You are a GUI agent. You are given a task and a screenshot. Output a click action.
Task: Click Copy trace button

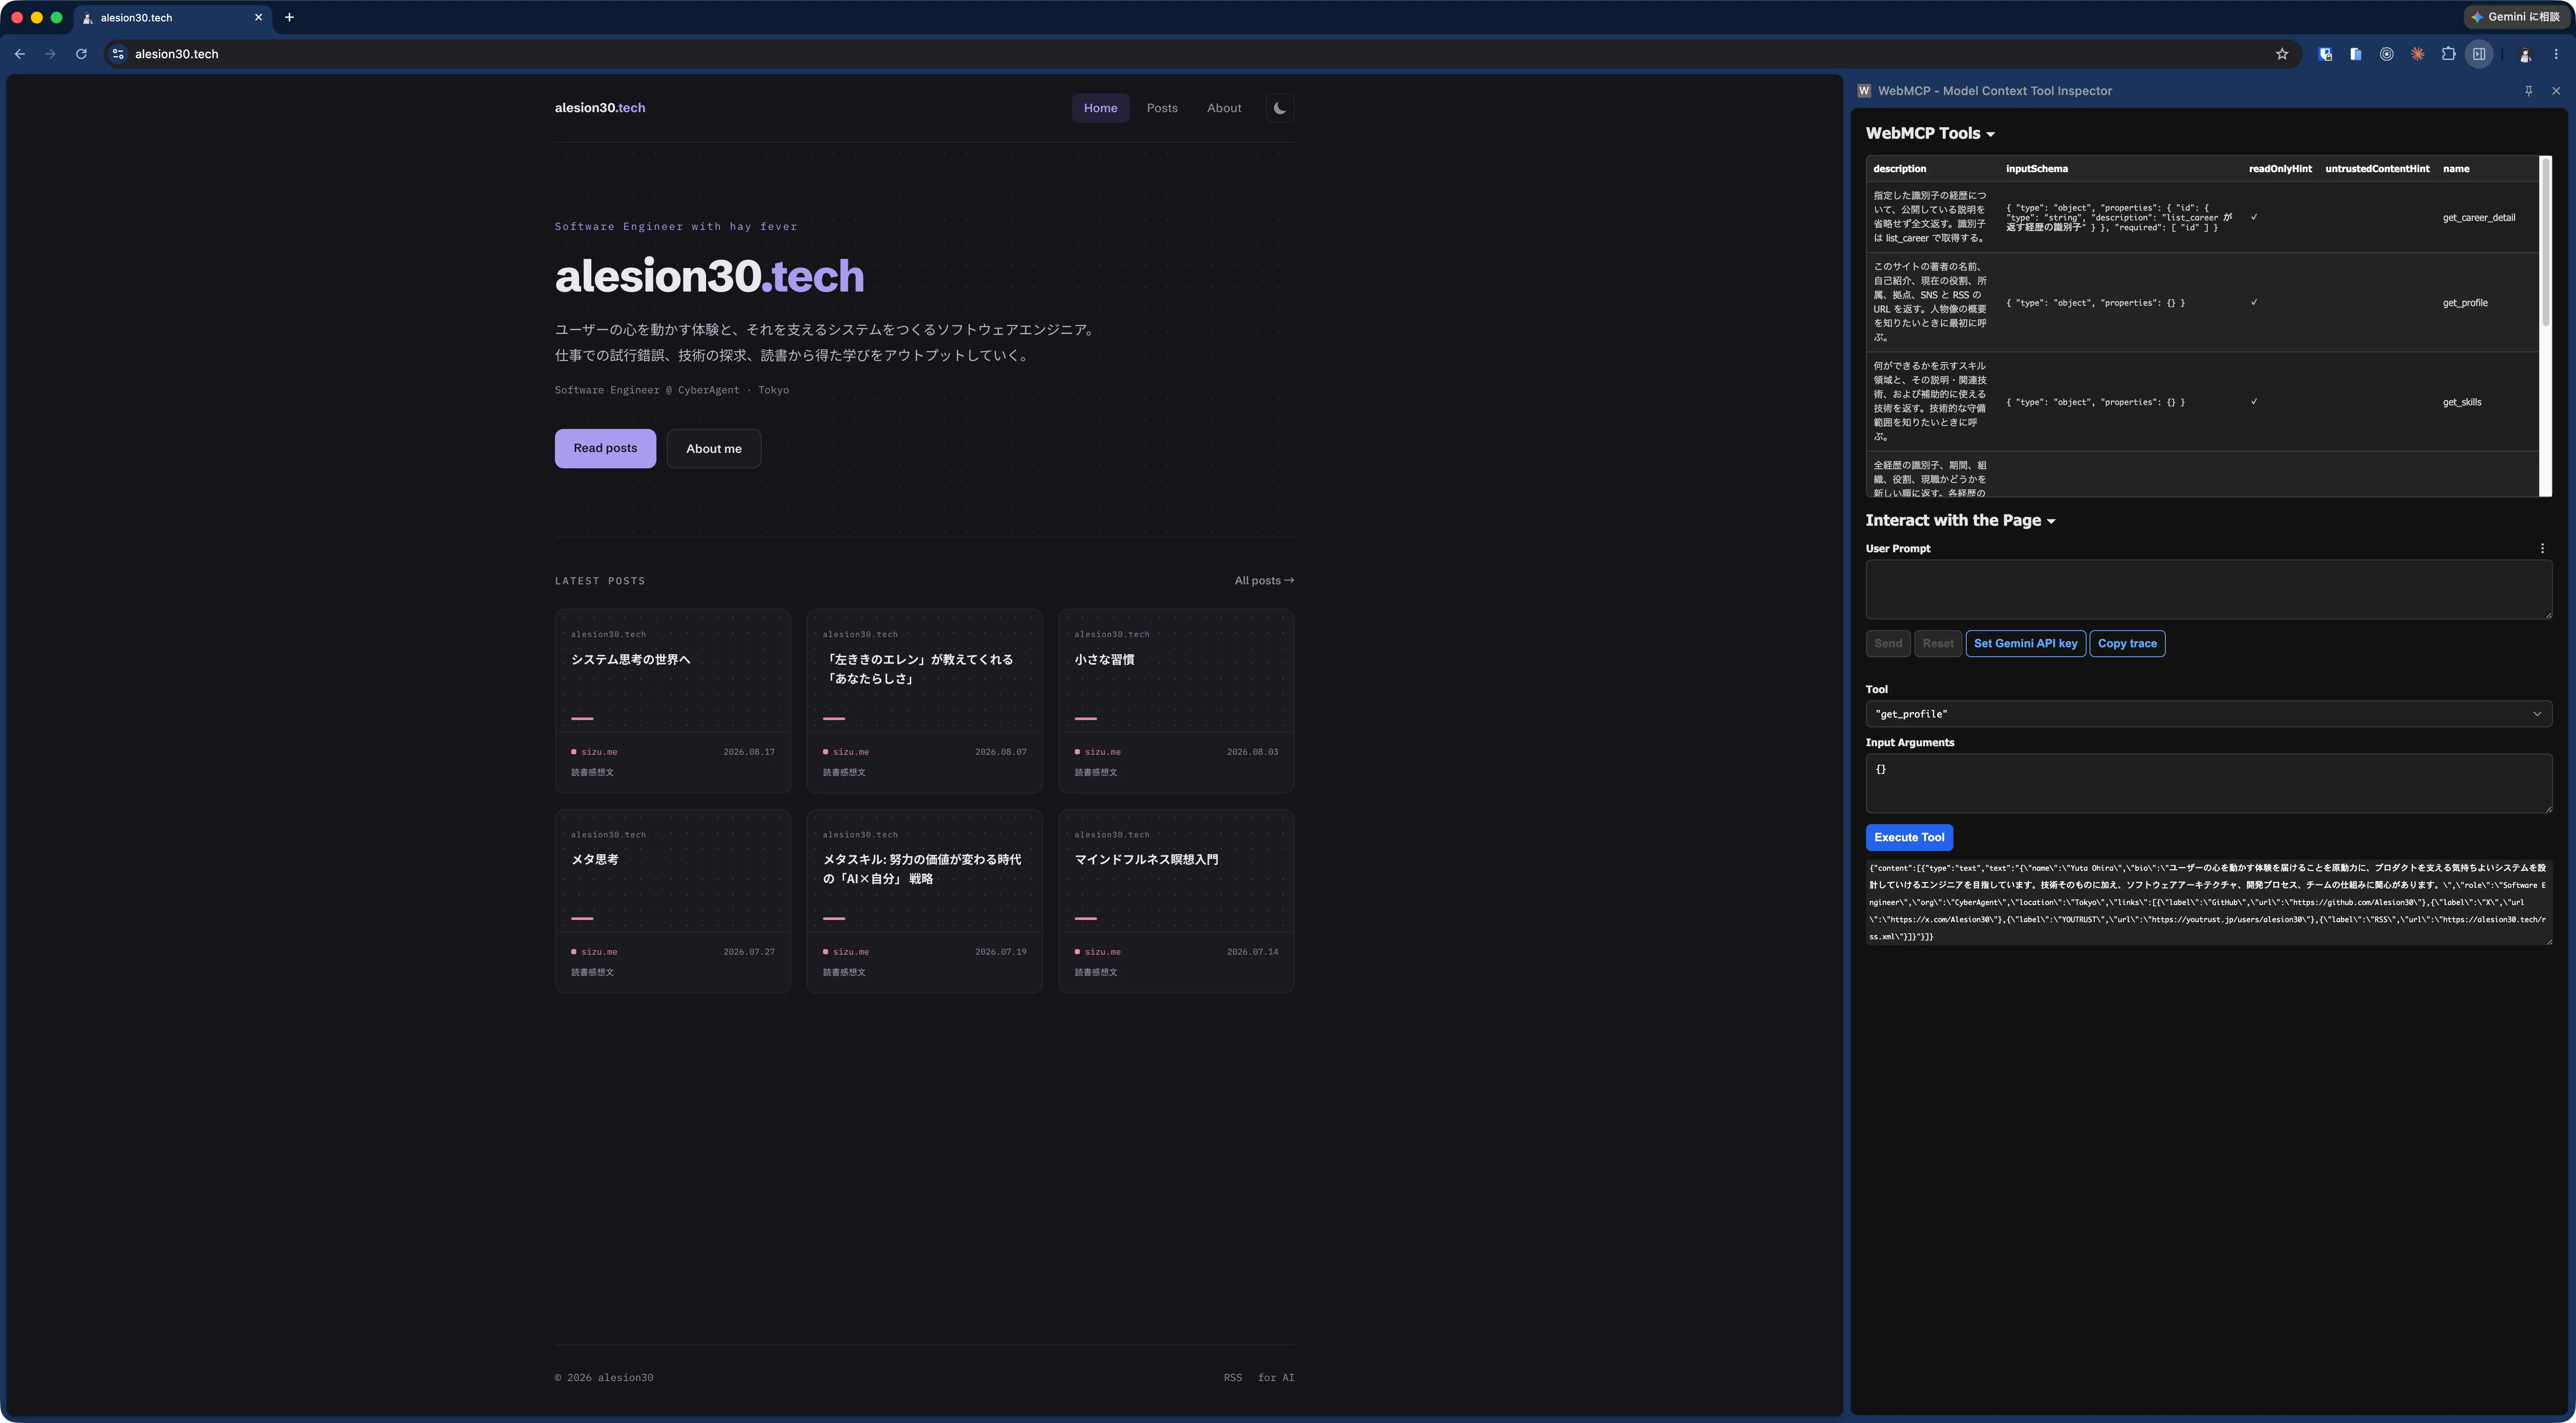[x=2127, y=644]
